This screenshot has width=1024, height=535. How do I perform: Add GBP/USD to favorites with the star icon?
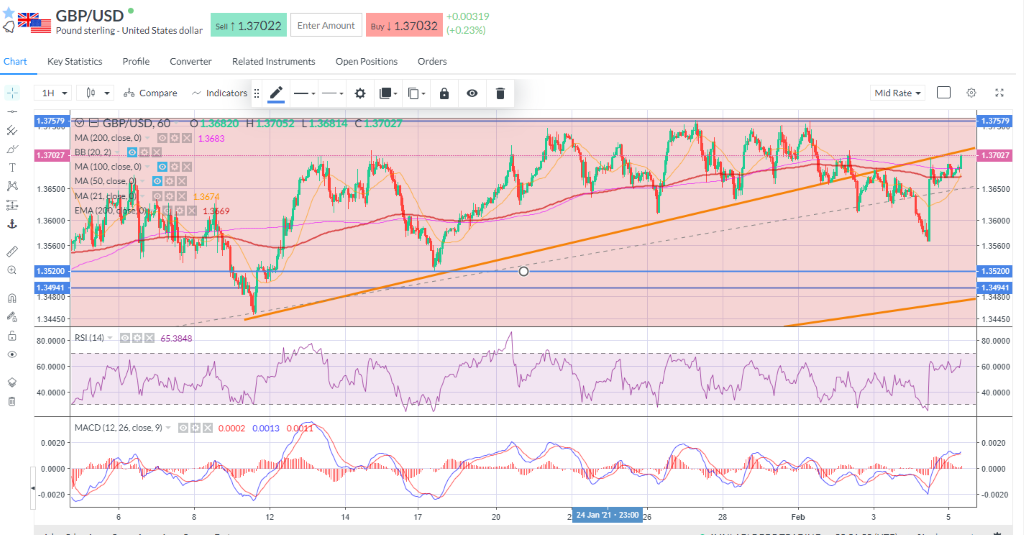point(8,13)
